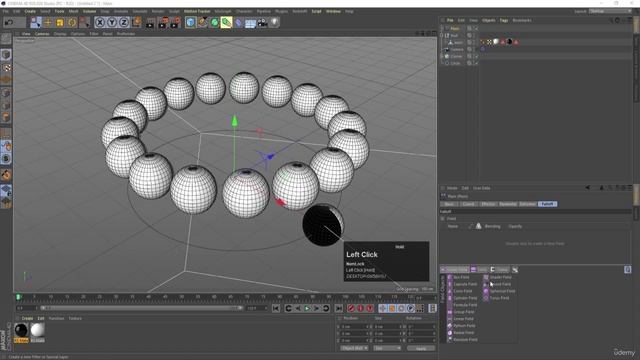The height and width of the screenshot is (360, 640).
Task: Toggle Cloner enable checkmark
Action: coord(476,56)
